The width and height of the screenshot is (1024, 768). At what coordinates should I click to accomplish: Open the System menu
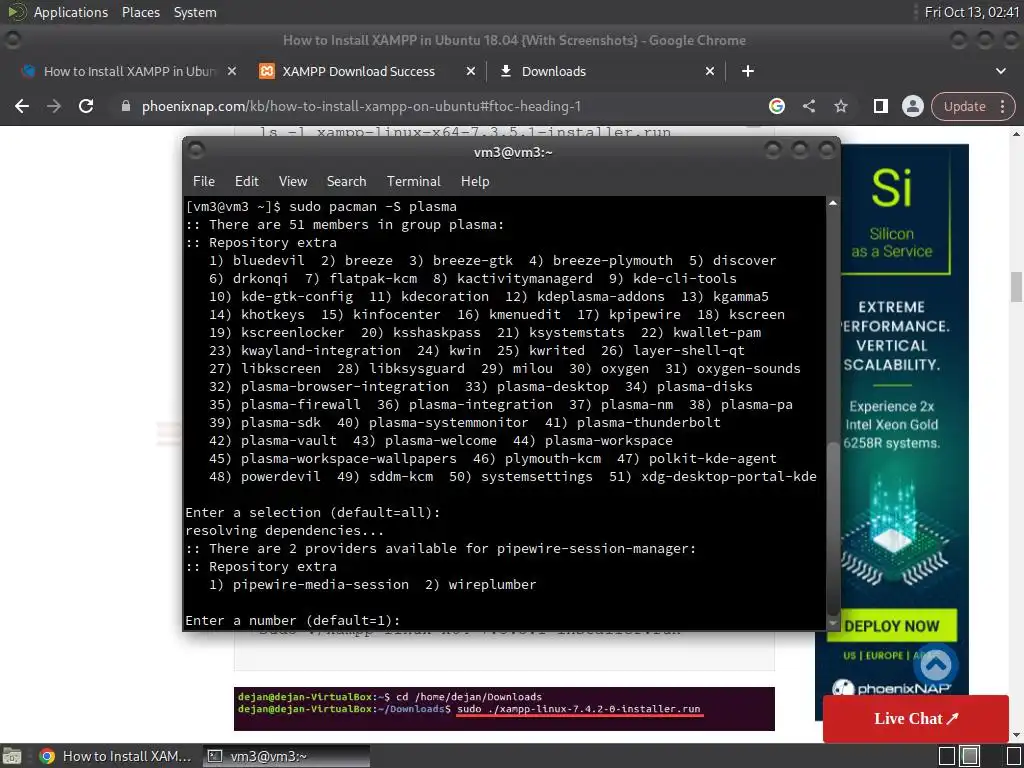(195, 12)
